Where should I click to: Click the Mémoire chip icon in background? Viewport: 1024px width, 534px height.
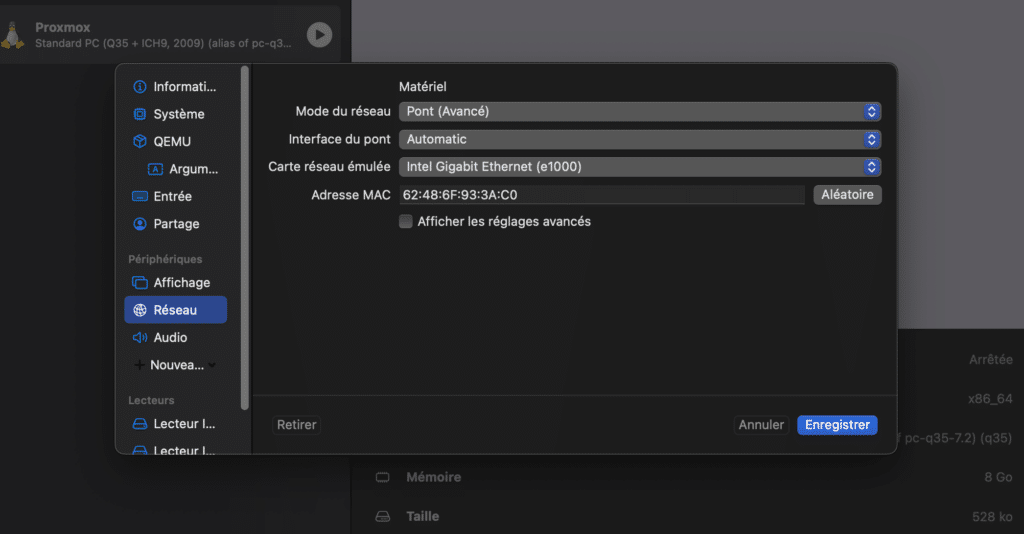click(x=383, y=477)
